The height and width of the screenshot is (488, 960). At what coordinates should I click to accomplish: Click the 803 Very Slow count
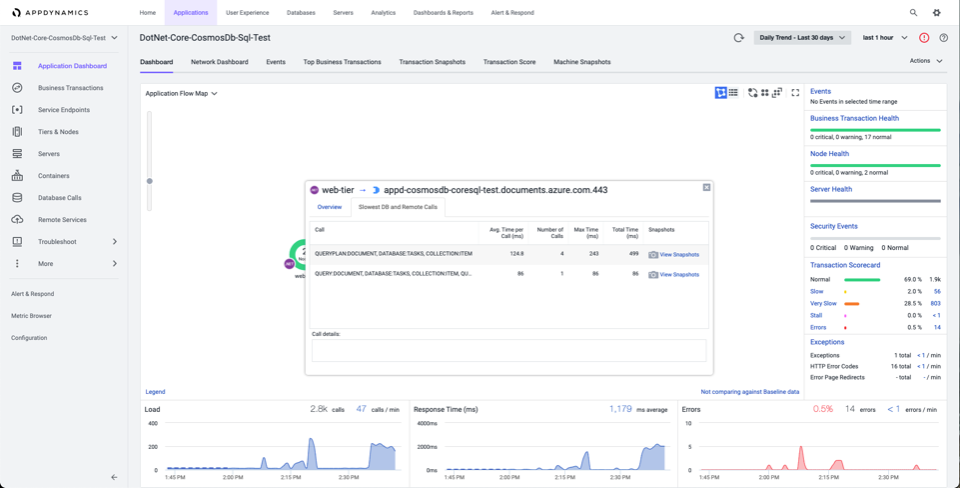[935, 304]
